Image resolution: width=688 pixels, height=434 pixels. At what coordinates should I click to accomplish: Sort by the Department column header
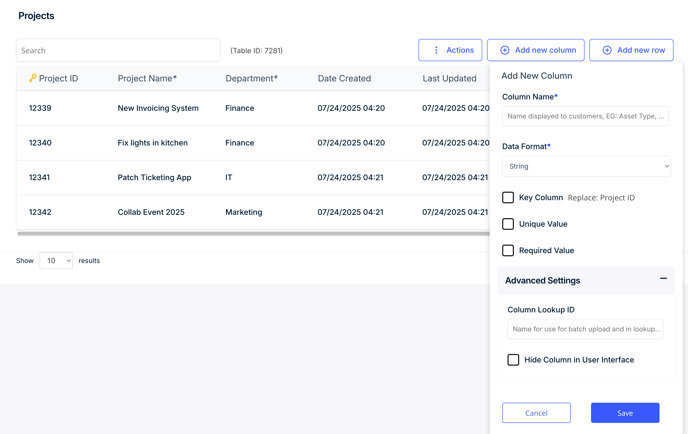(x=251, y=78)
